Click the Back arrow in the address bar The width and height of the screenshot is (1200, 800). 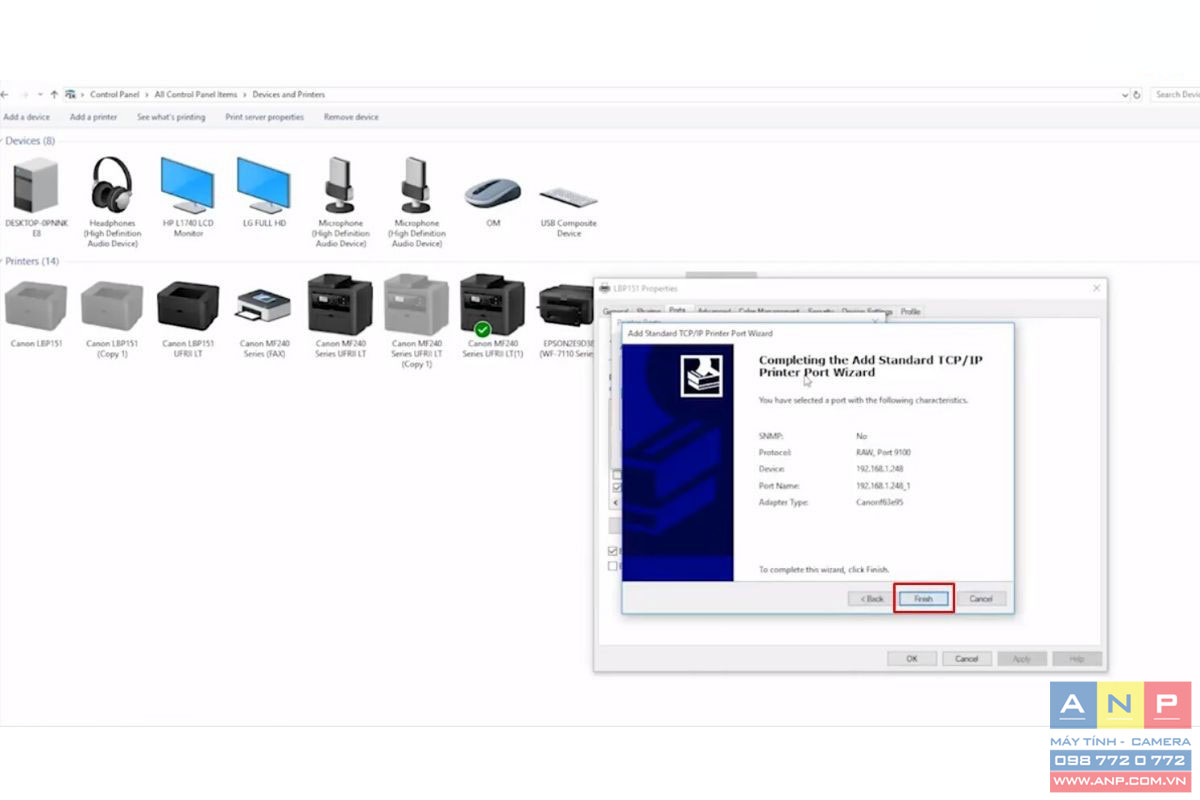6,94
